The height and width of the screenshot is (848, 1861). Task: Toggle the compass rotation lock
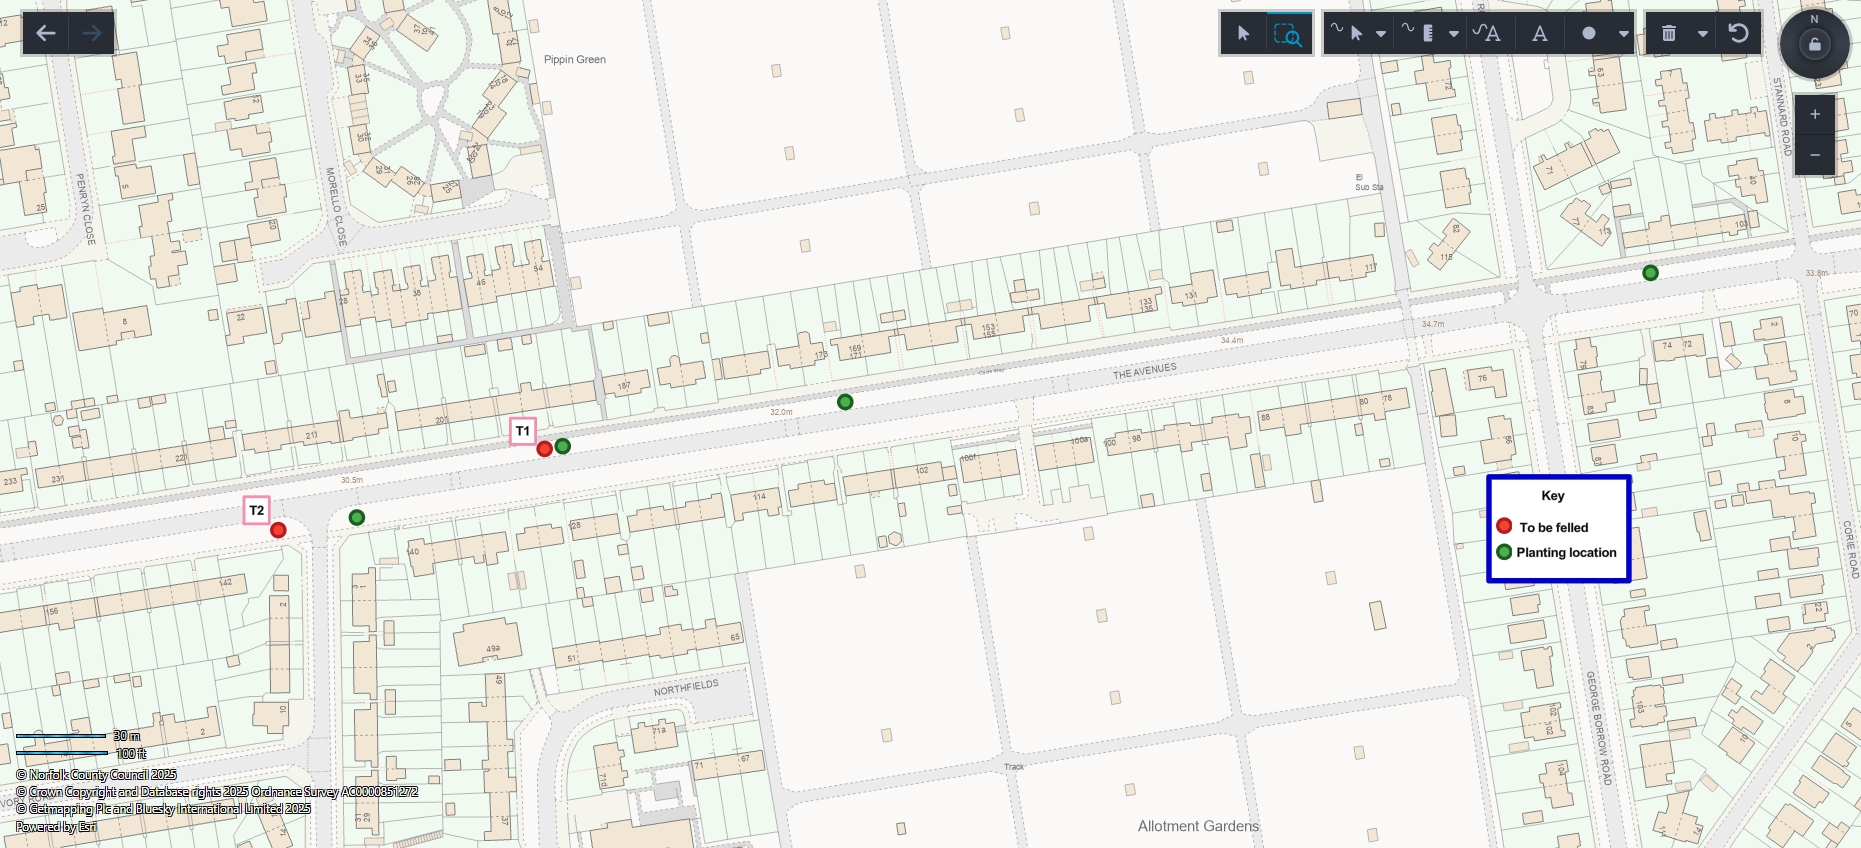click(1815, 44)
